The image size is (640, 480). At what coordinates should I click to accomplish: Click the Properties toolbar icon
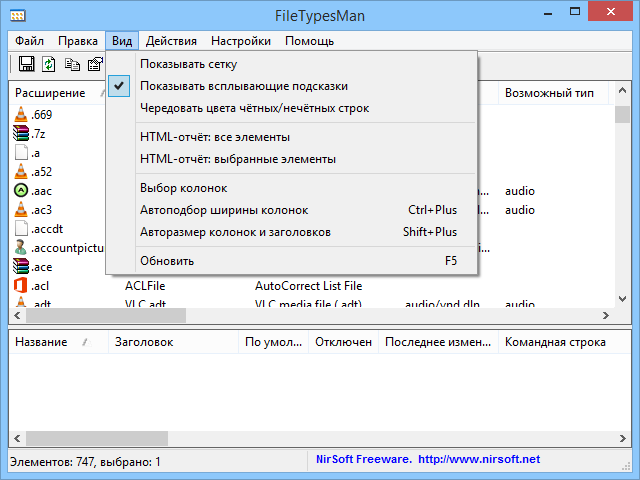(x=95, y=64)
